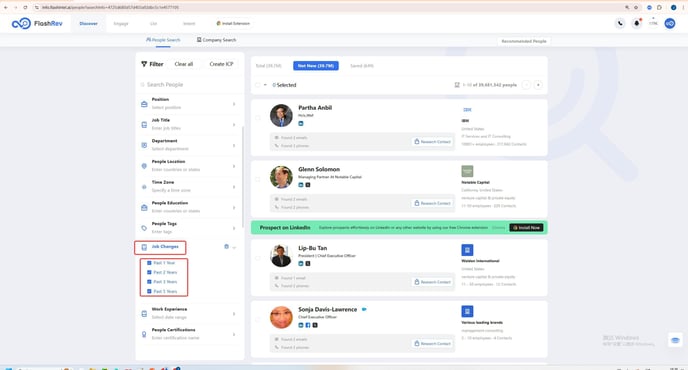This screenshot has width=688, height=370.
Task: Expand the Department filter chevron
Action: [234, 145]
